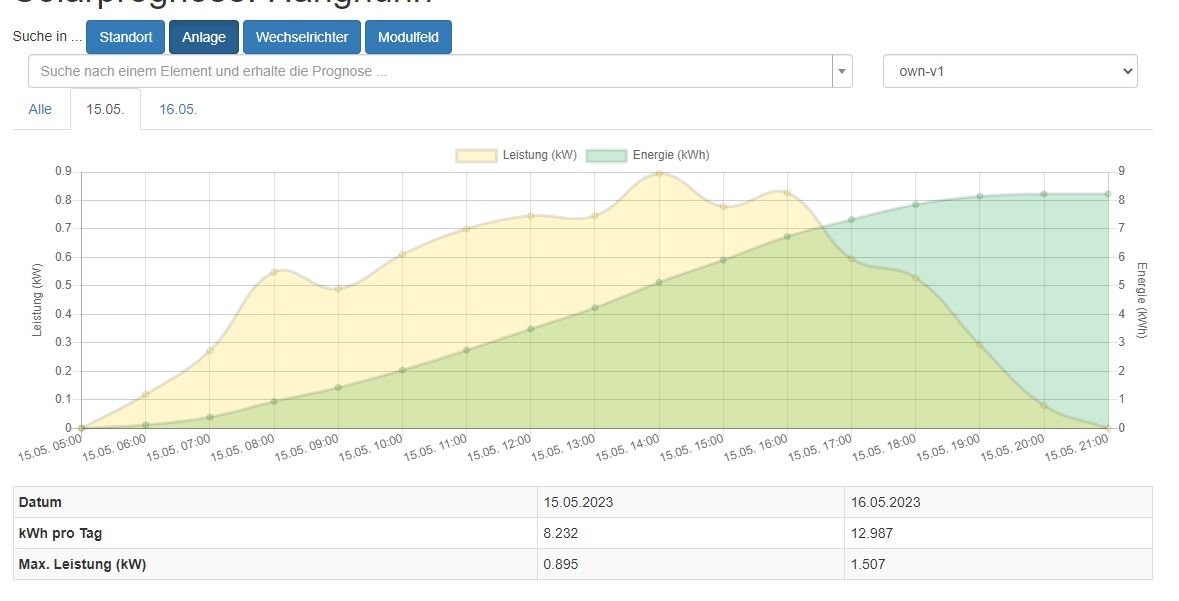Click the energy data point at 21:00
1179x601 pixels.
1108,194
